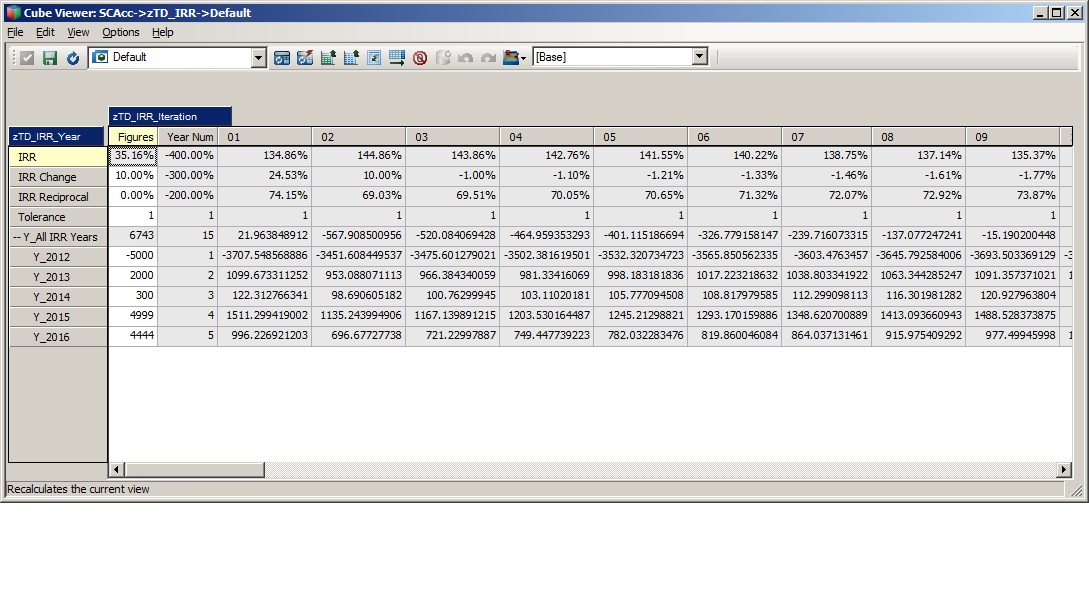The image size is (1089, 614).
Task: Open the [Base] sandbox dropdown
Action: (x=700, y=57)
